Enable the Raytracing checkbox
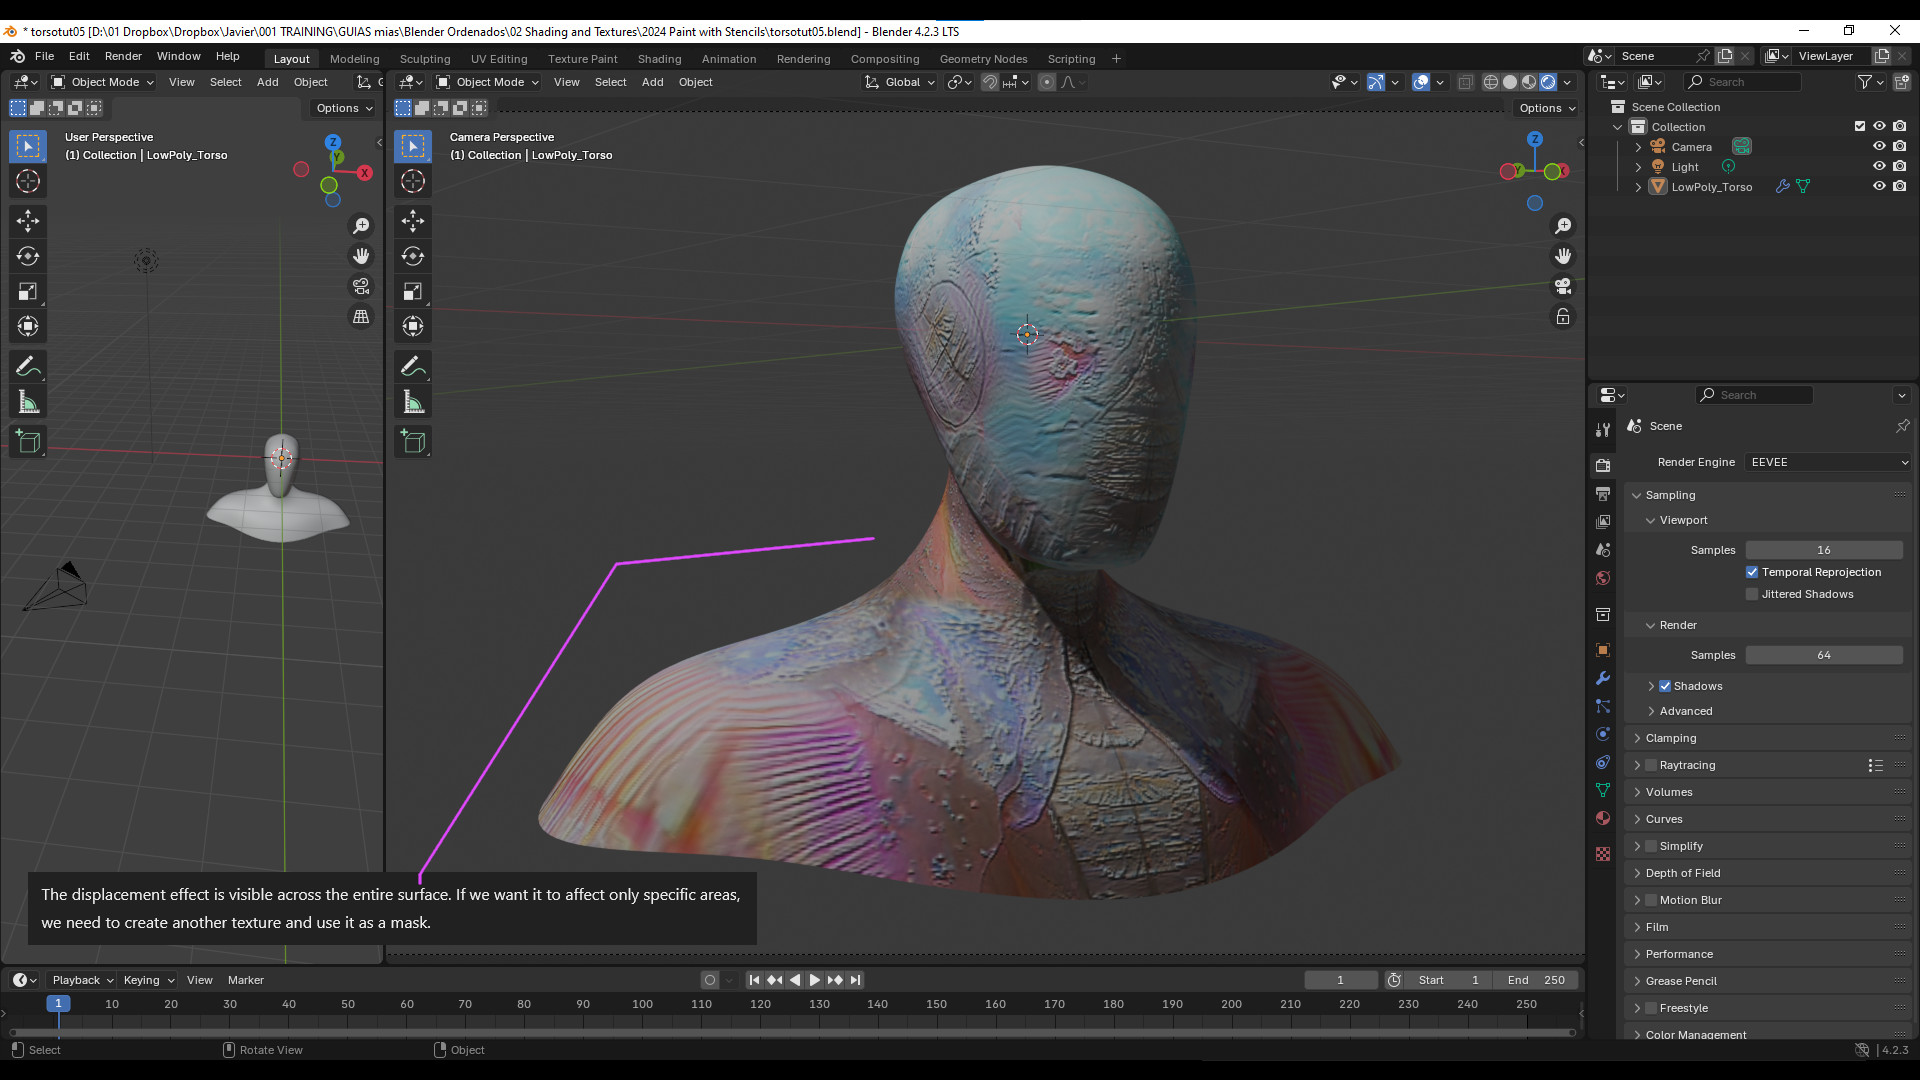Screen dimensions: 1920x1080 pyautogui.click(x=1651, y=765)
